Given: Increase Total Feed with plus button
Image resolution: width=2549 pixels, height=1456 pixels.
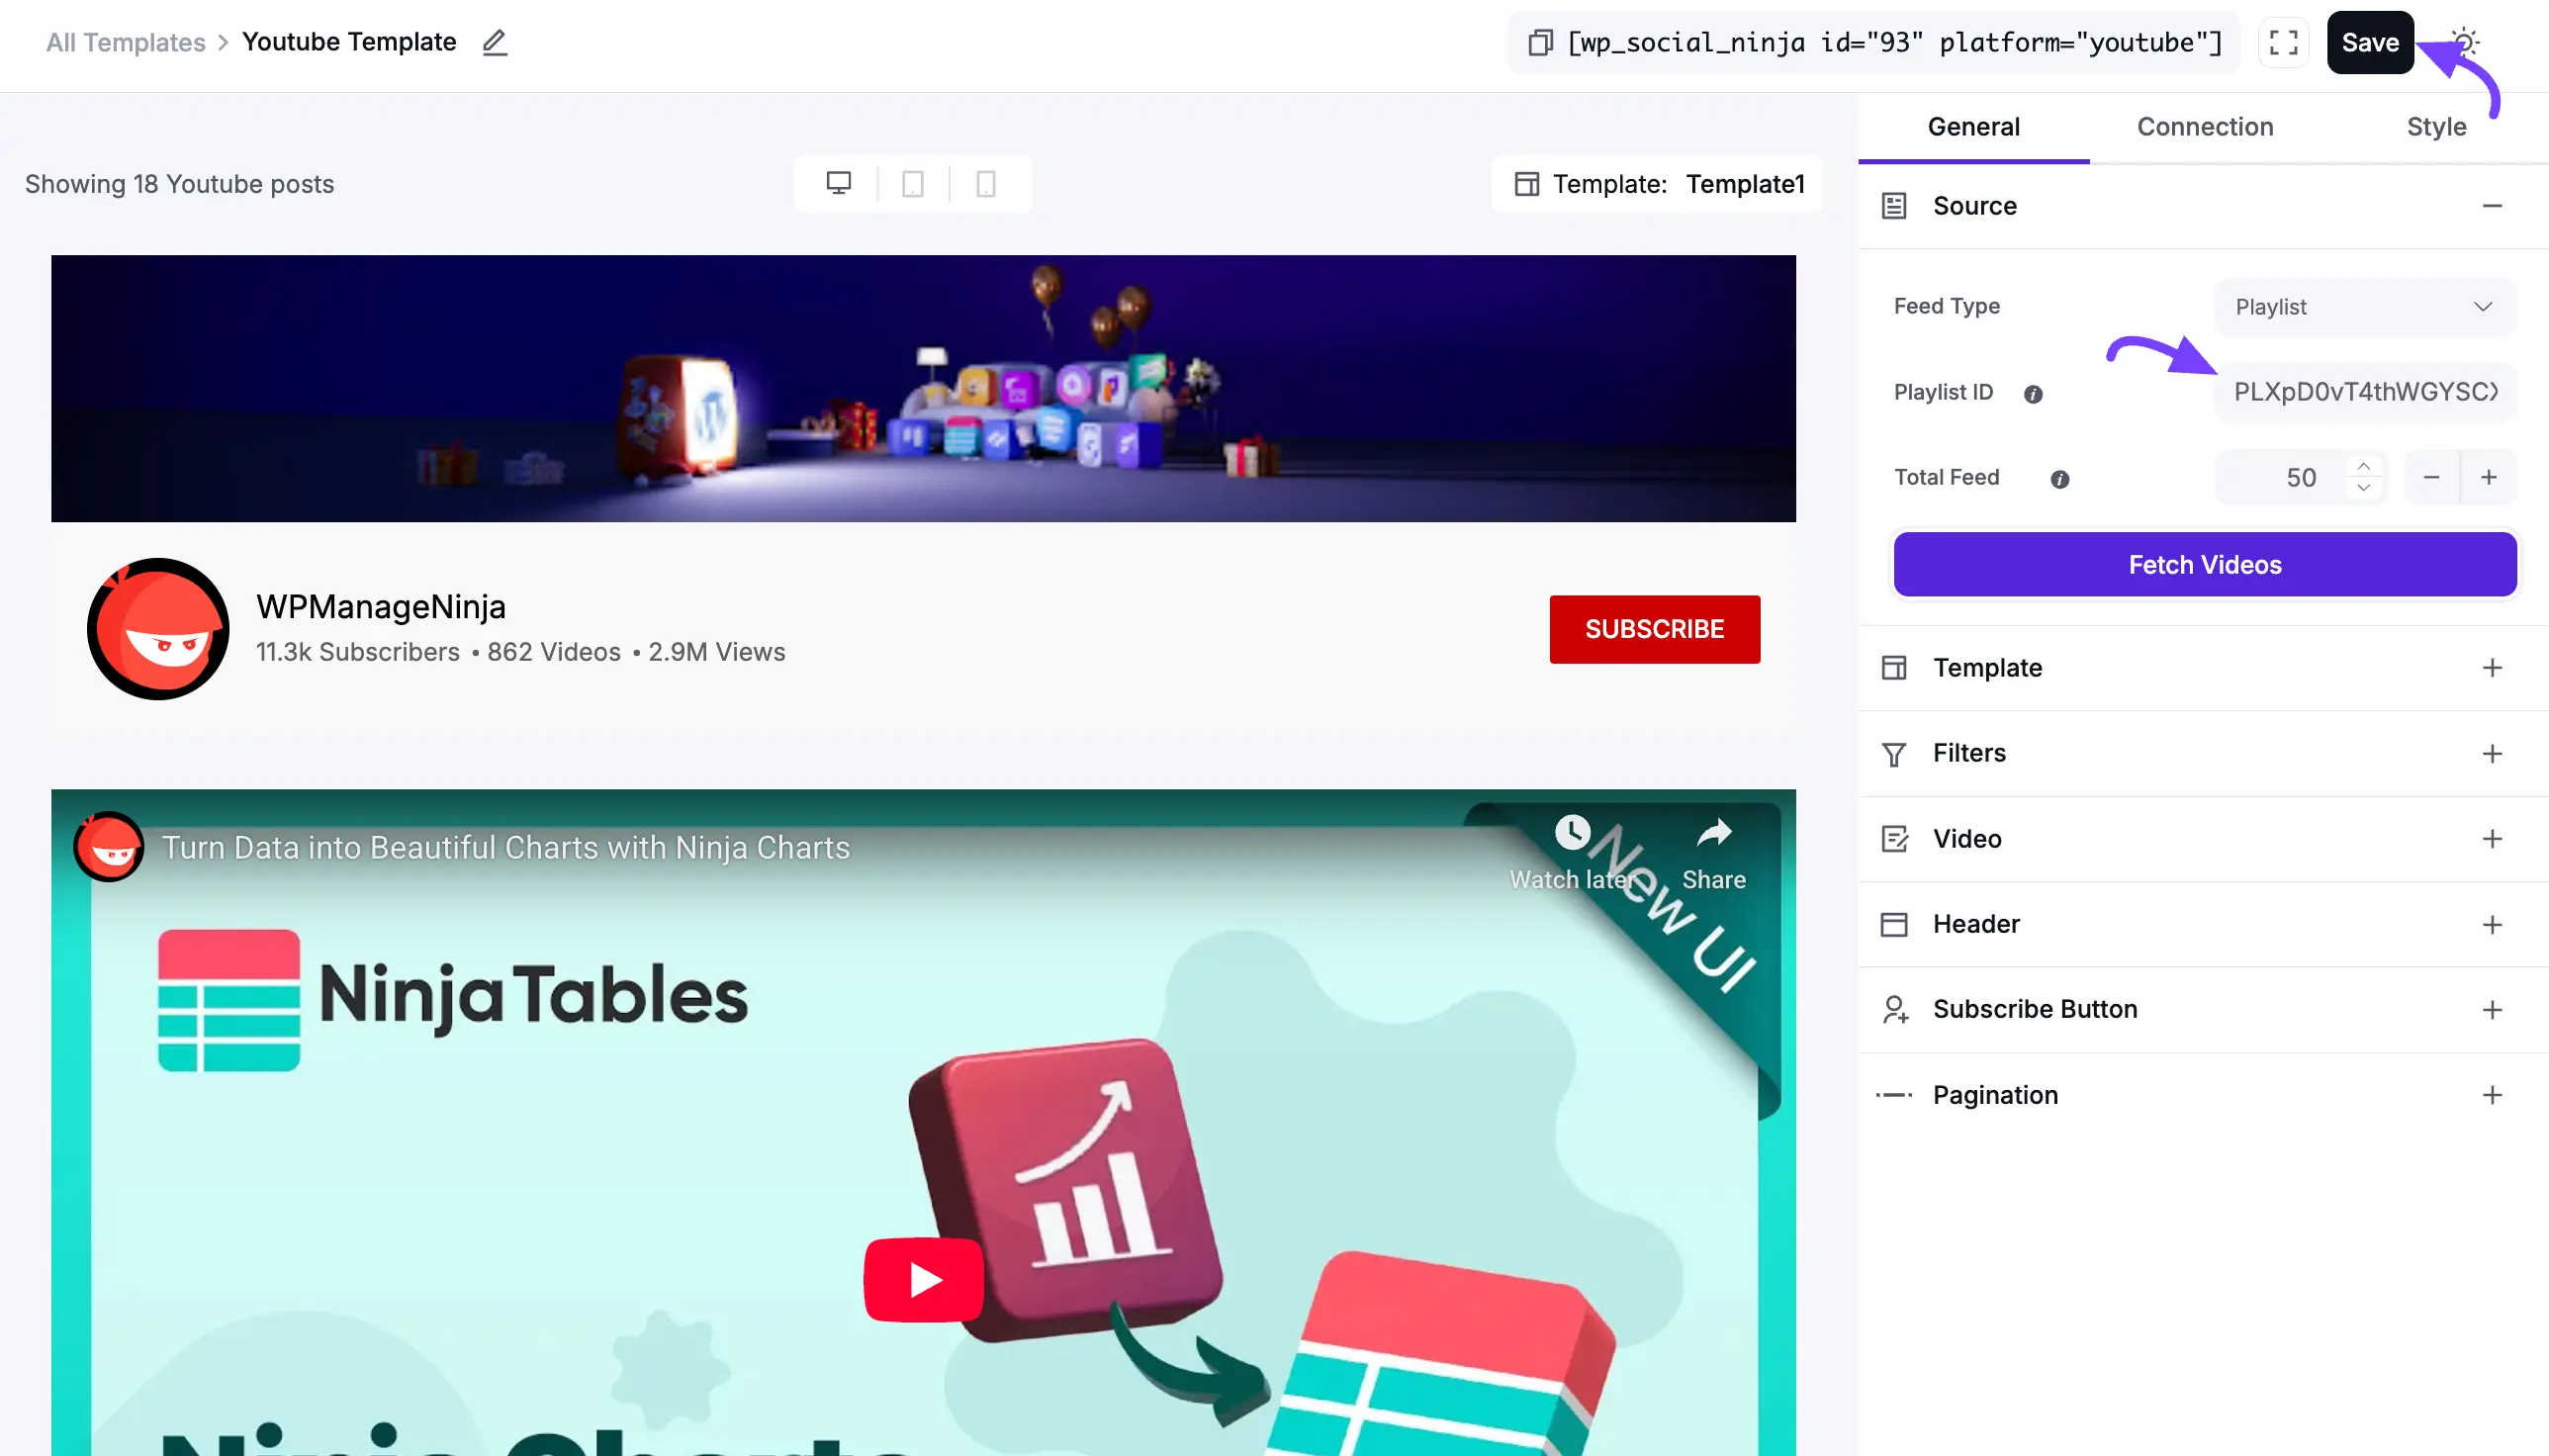Looking at the screenshot, I should (2488, 477).
